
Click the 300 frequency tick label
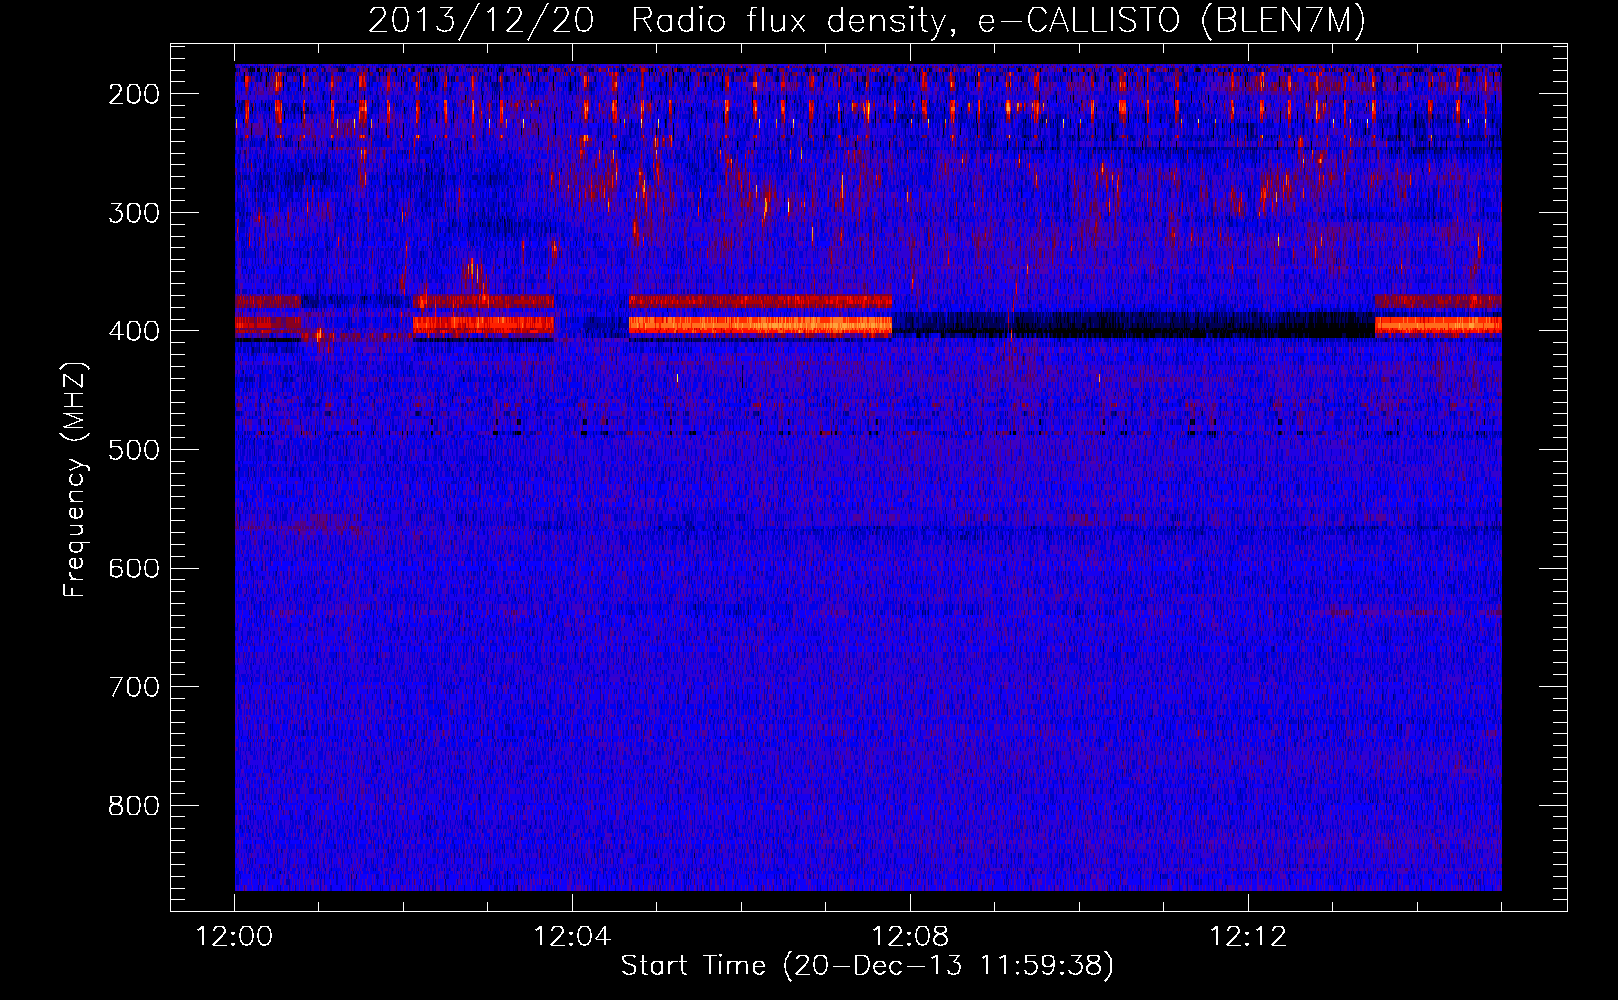click(133, 212)
